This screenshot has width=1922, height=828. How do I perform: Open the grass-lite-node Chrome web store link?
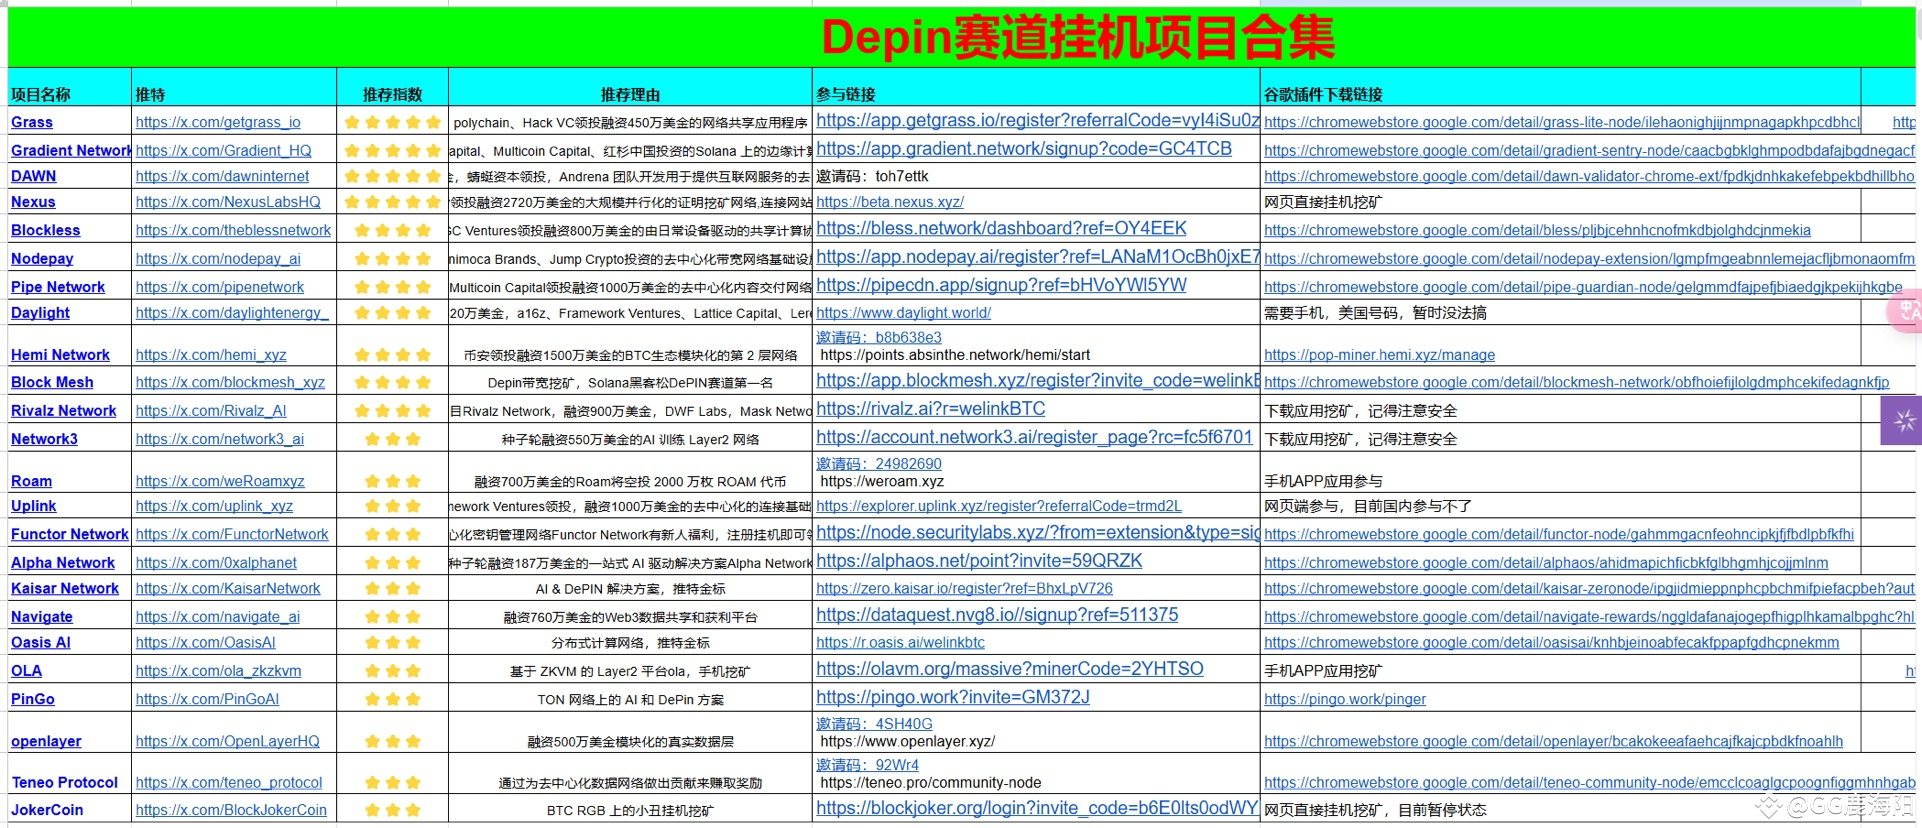pyautogui.click(x=1562, y=122)
